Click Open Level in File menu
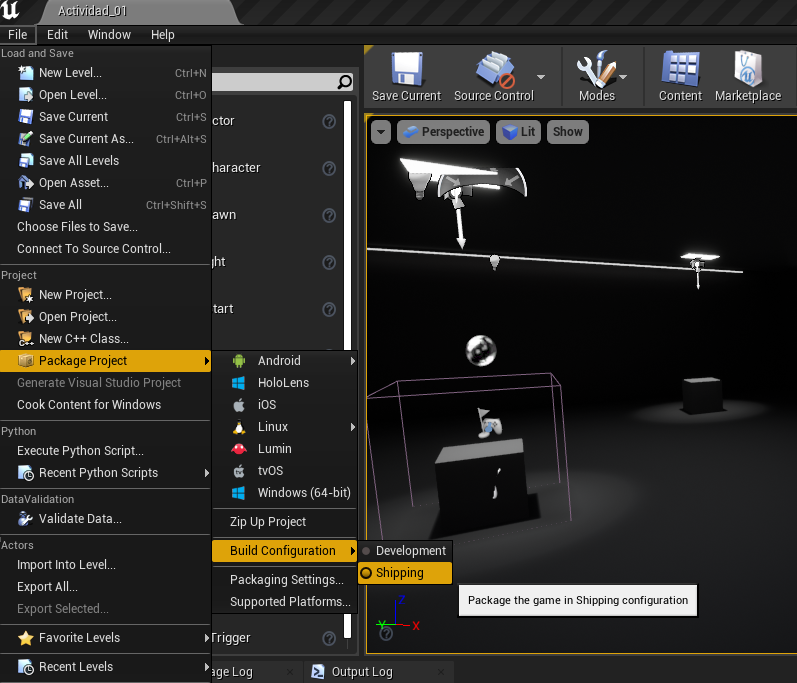 coord(105,95)
